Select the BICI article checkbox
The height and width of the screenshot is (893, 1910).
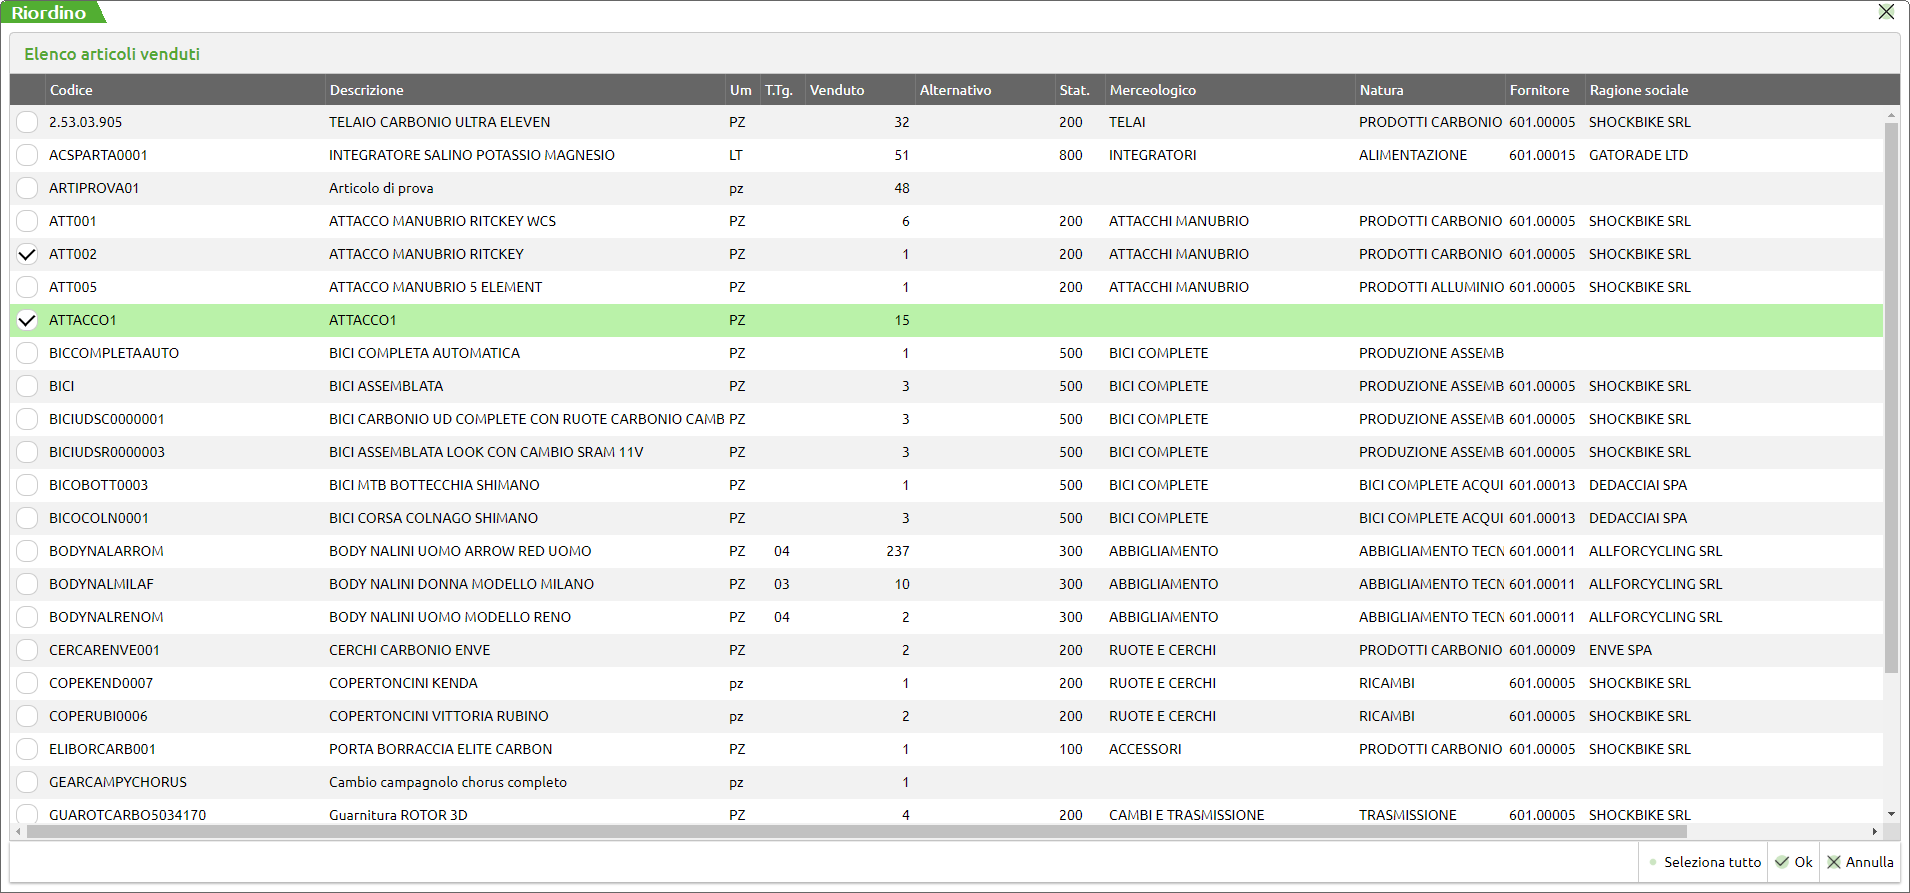coord(27,386)
